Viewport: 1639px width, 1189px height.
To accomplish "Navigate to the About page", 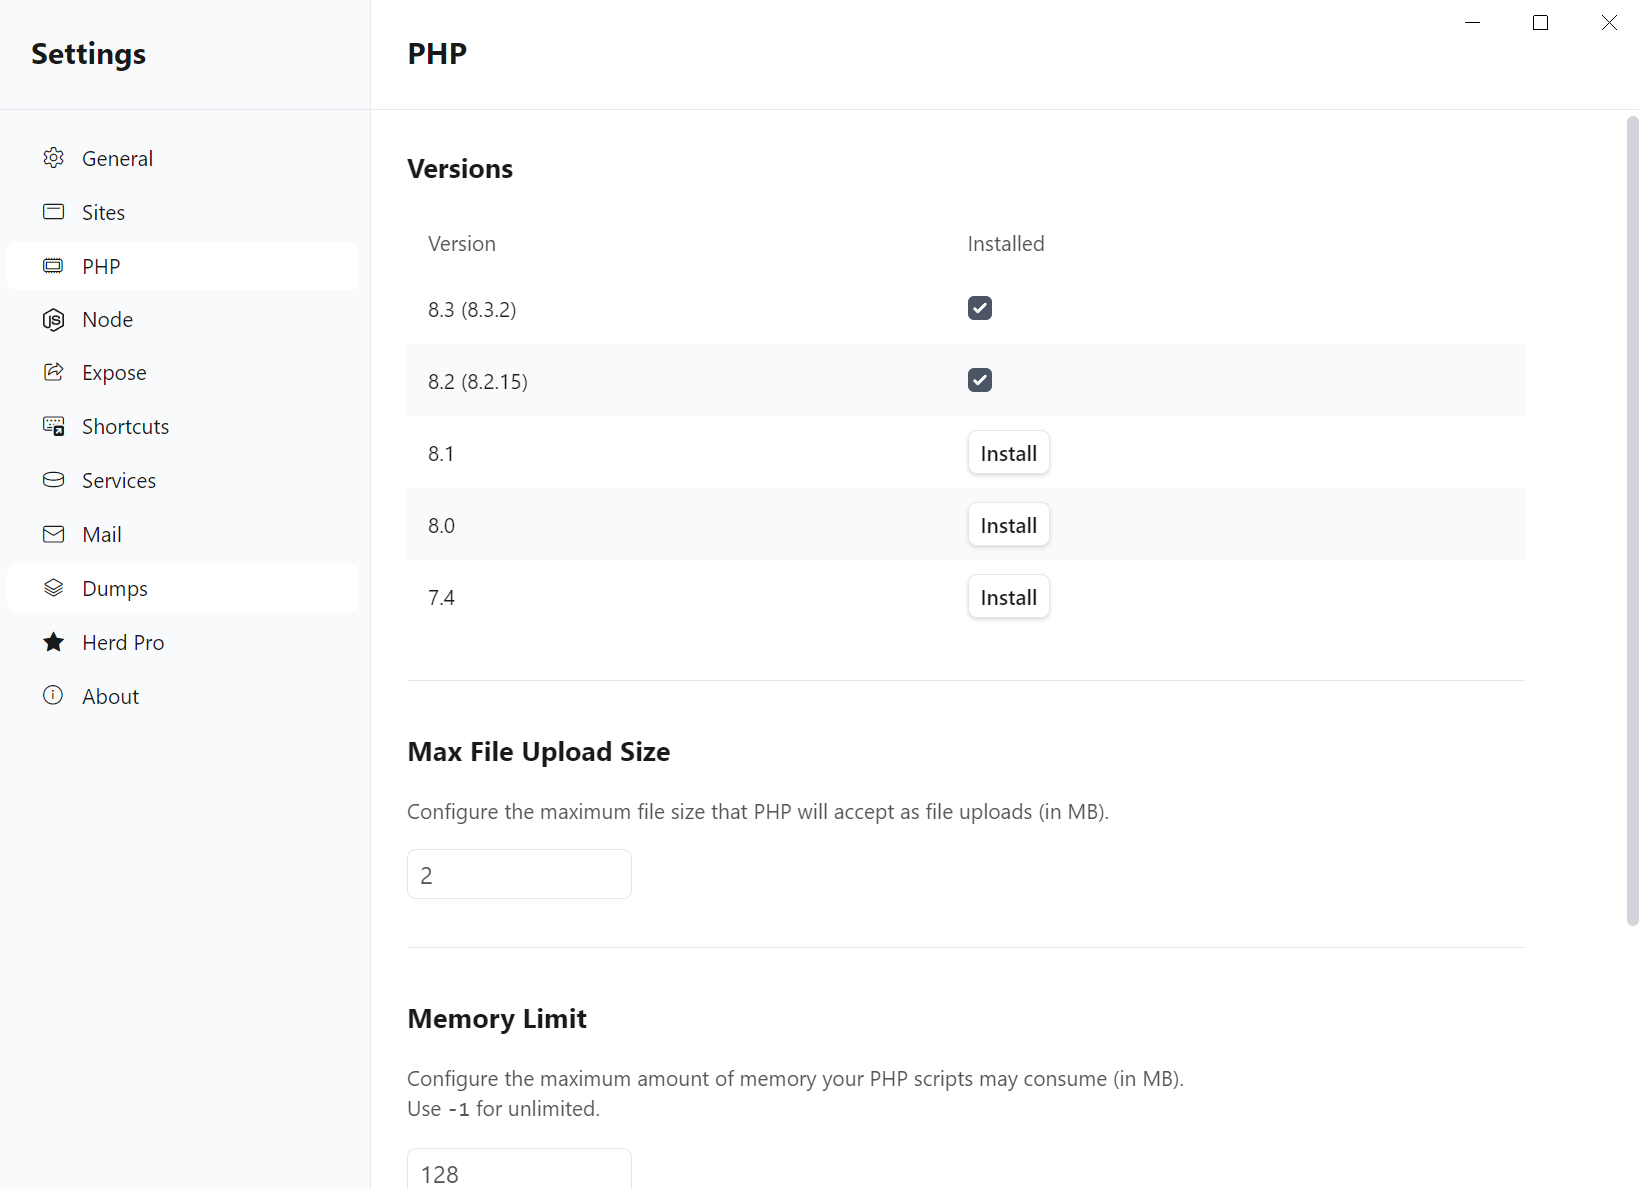I will pos(109,695).
